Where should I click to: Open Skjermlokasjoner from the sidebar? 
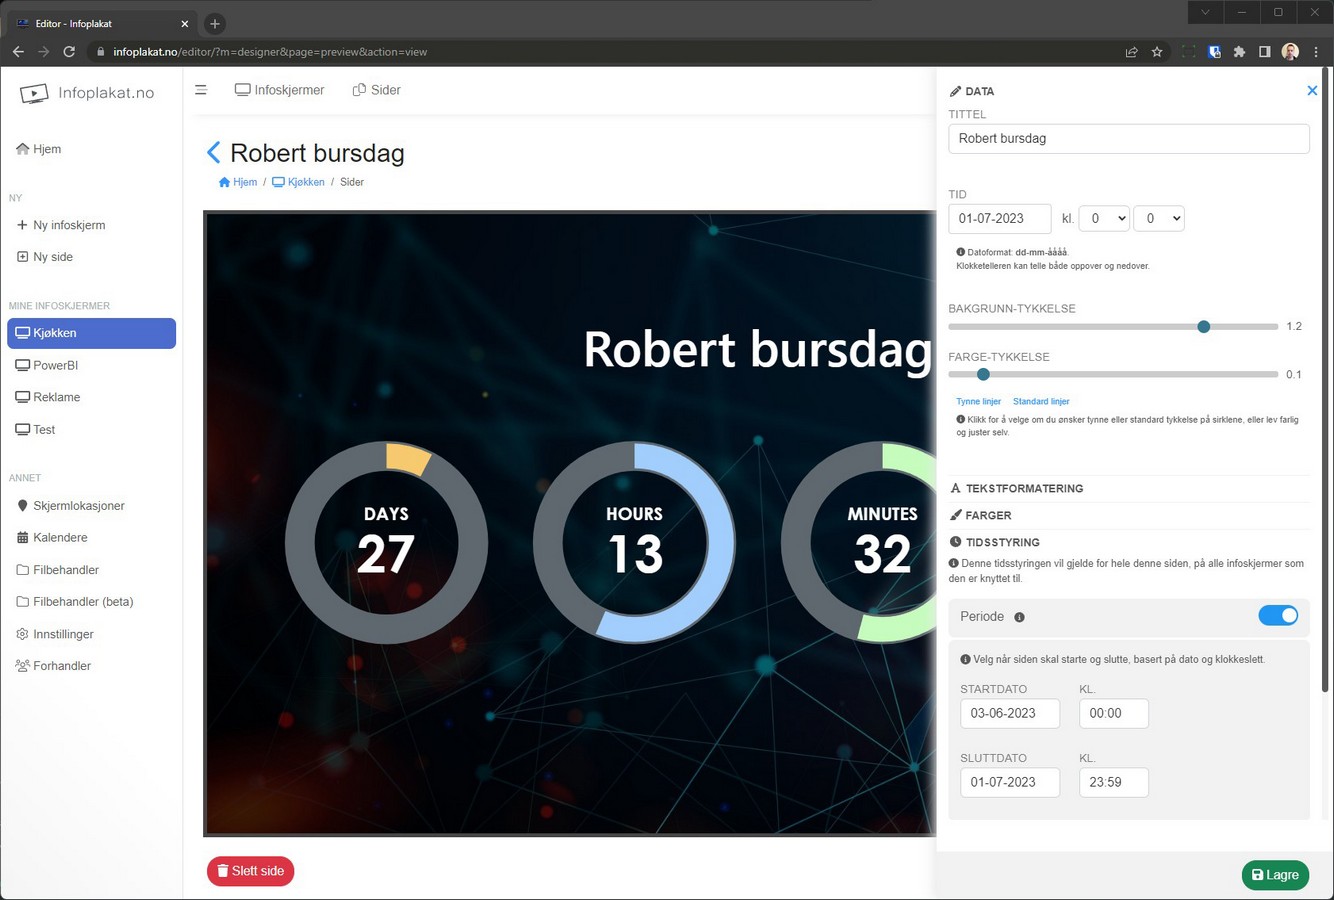(78, 506)
